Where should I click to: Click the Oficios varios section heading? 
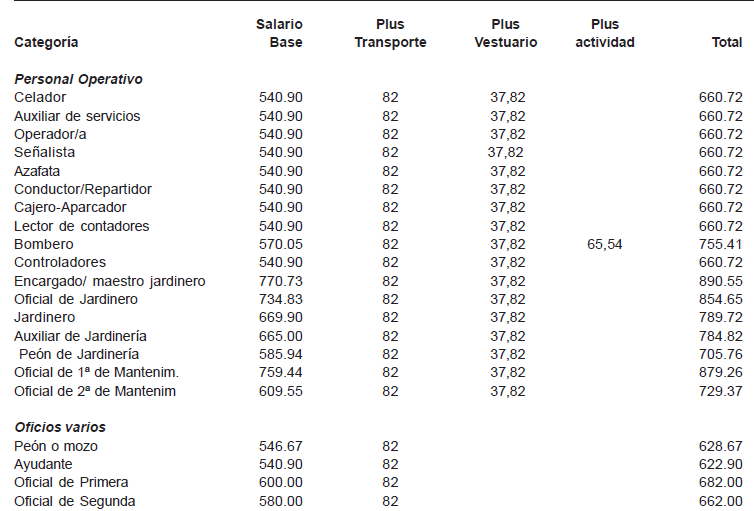pyautogui.click(x=60, y=427)
